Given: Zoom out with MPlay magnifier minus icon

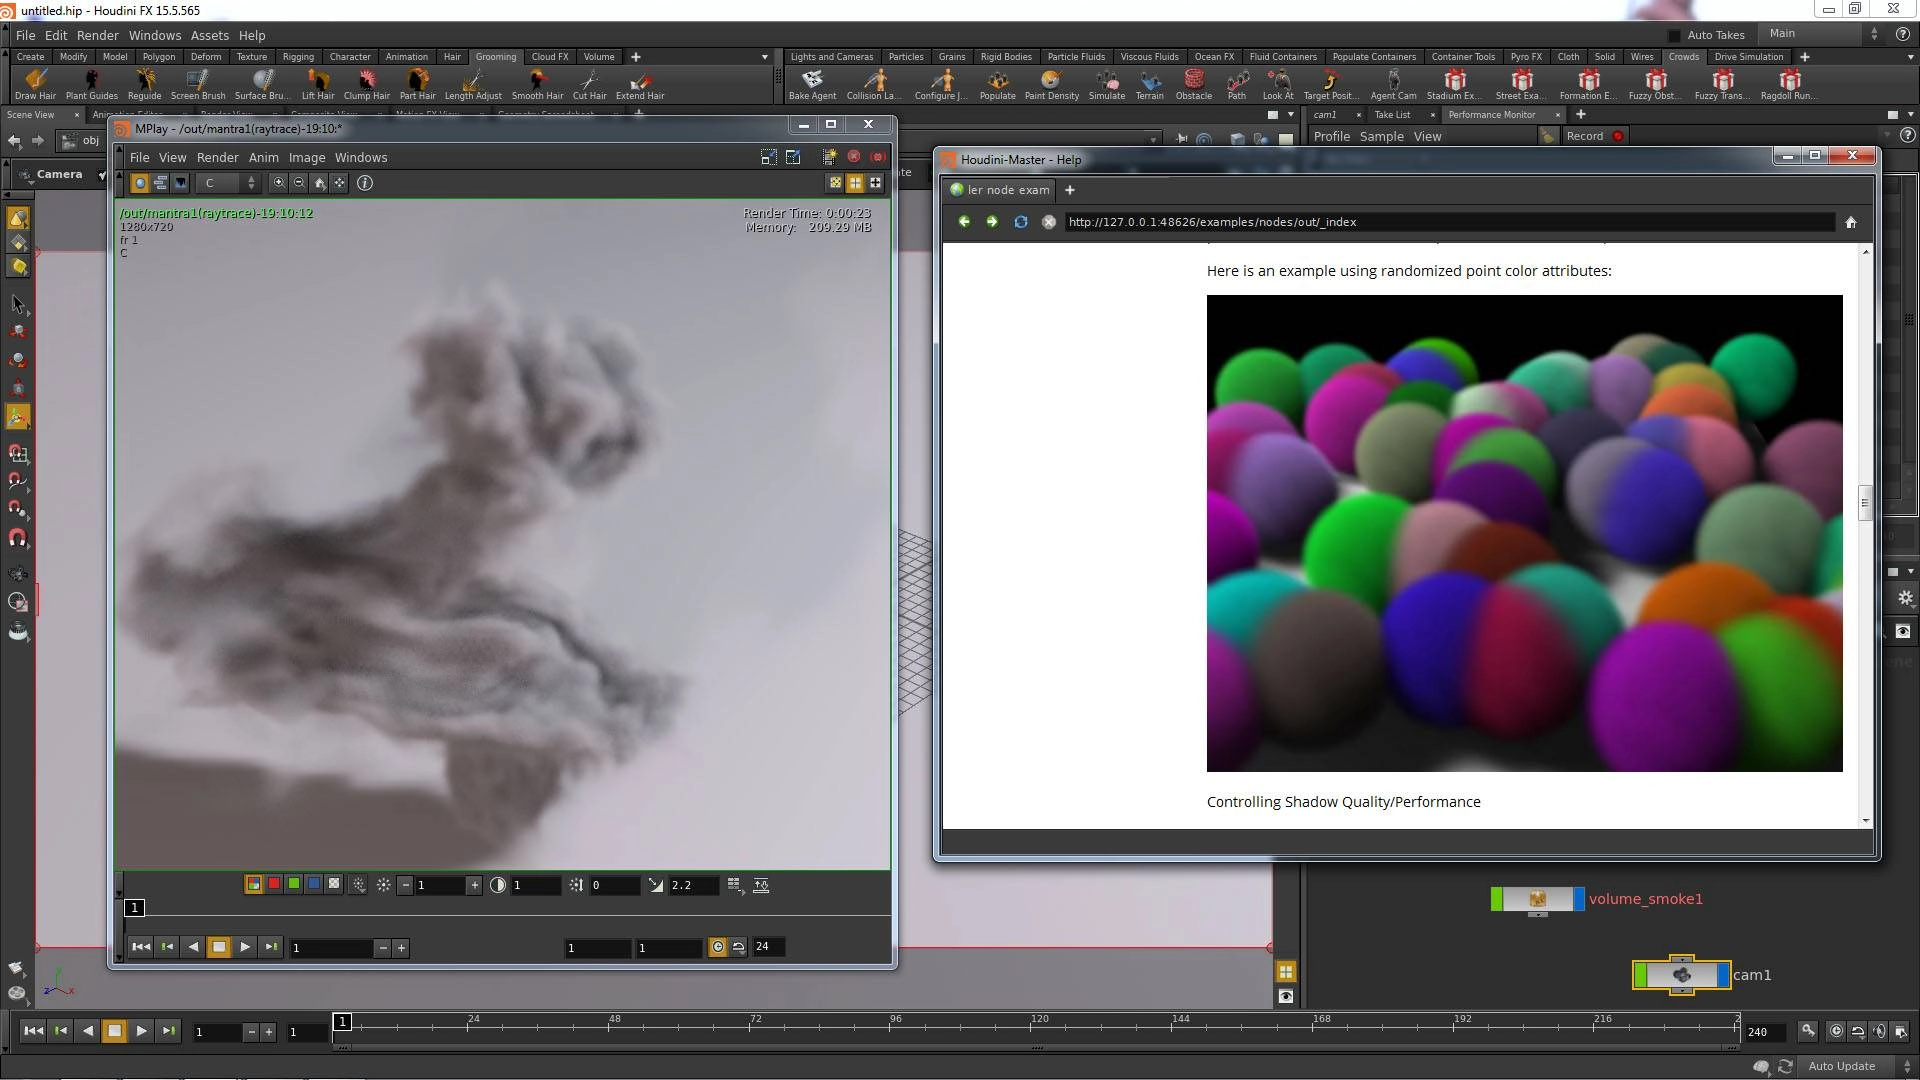Looking at the screenshot, I should click(299, 183).
